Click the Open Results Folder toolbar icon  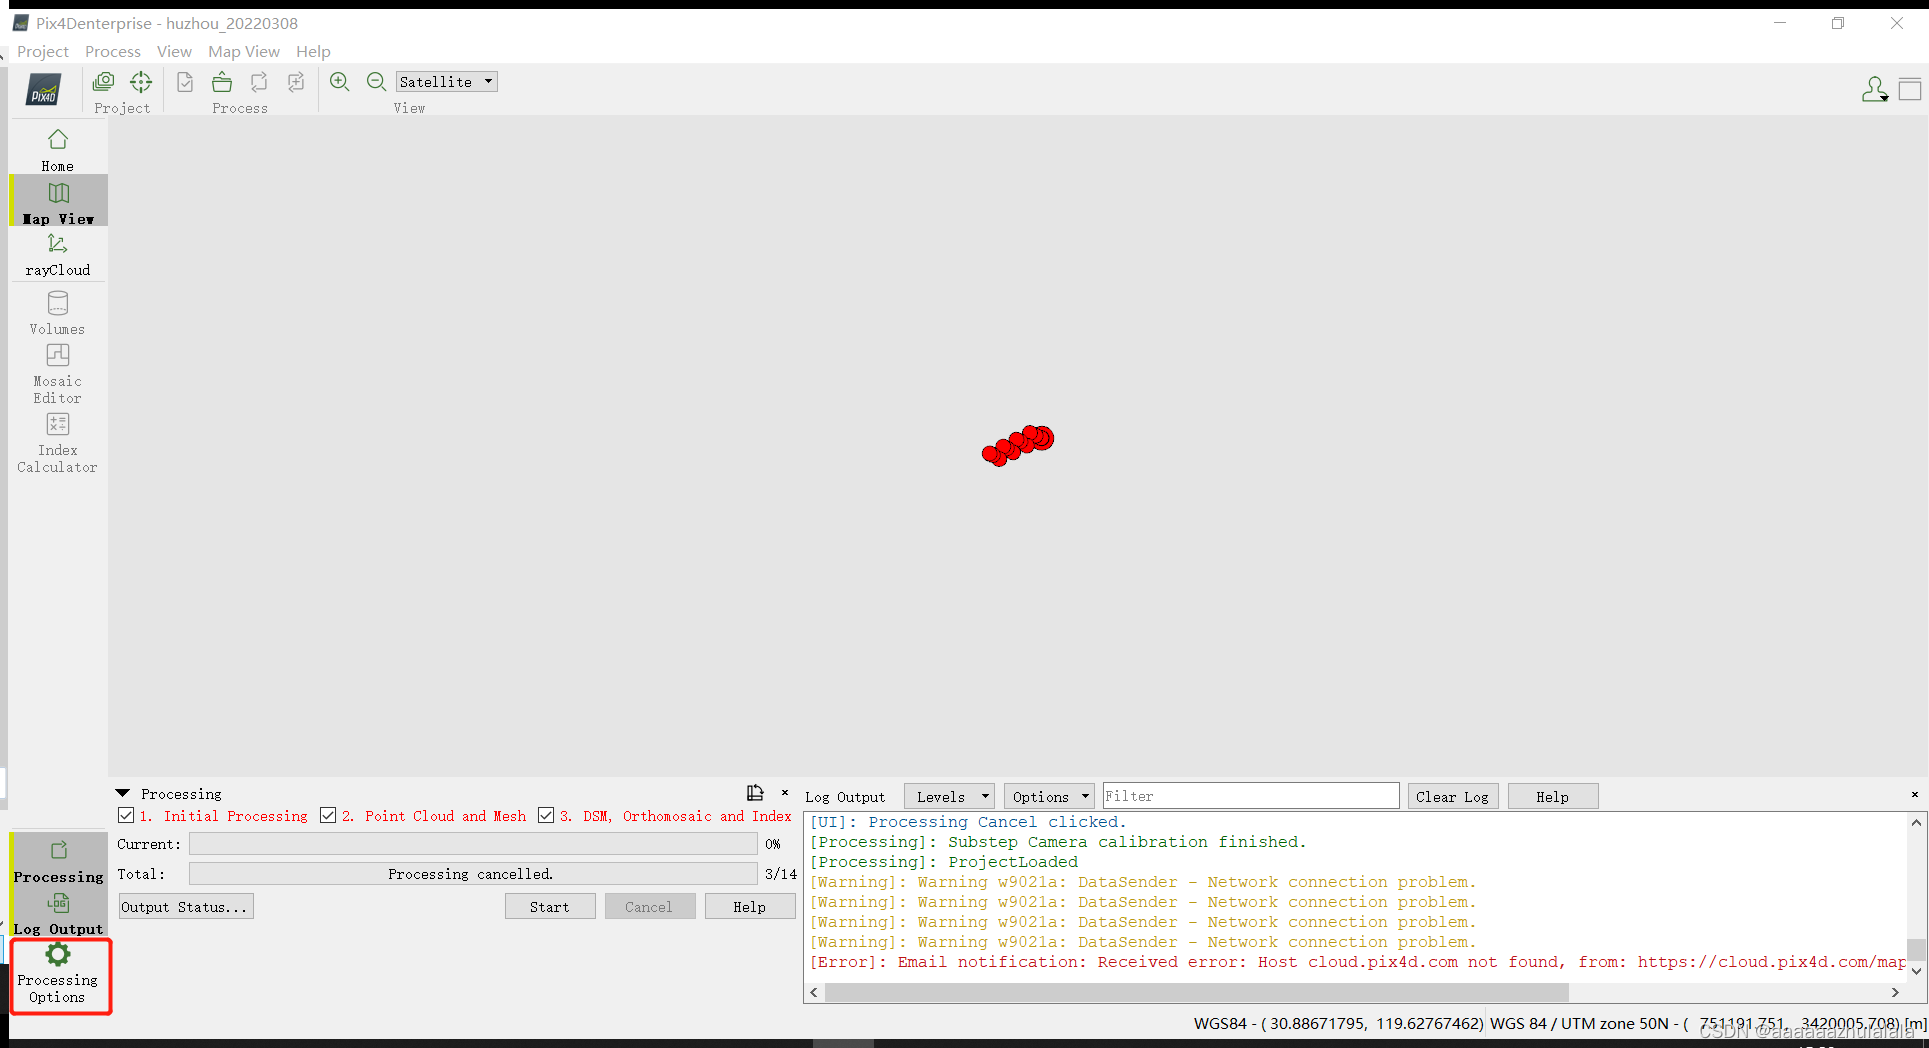(222, 82)
